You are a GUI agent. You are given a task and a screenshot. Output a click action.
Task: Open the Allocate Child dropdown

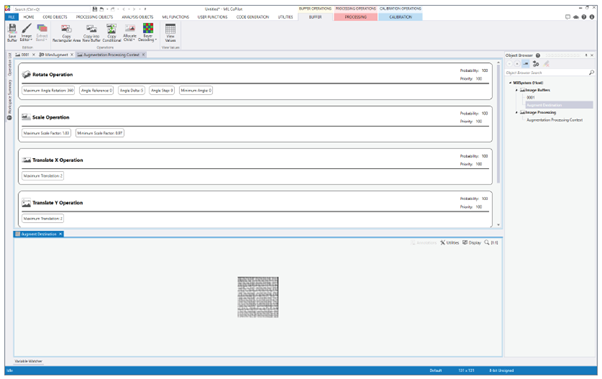(129, 32)
